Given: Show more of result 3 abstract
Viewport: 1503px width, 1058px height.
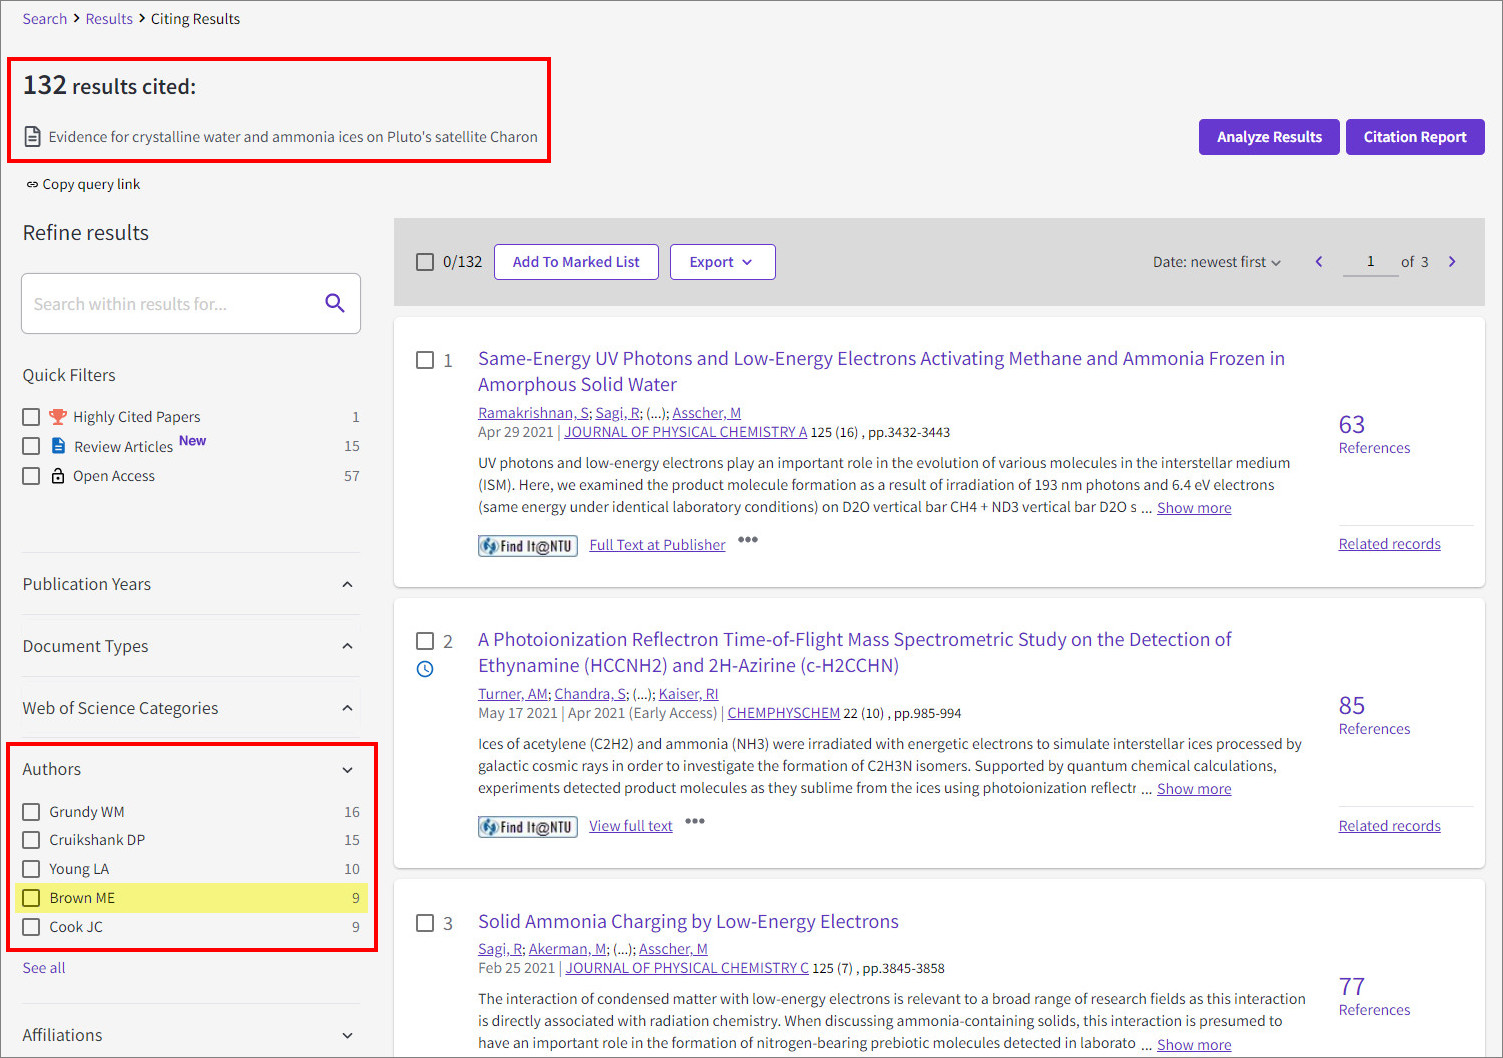Looking at the screenshot, I should (1194, 1045).
